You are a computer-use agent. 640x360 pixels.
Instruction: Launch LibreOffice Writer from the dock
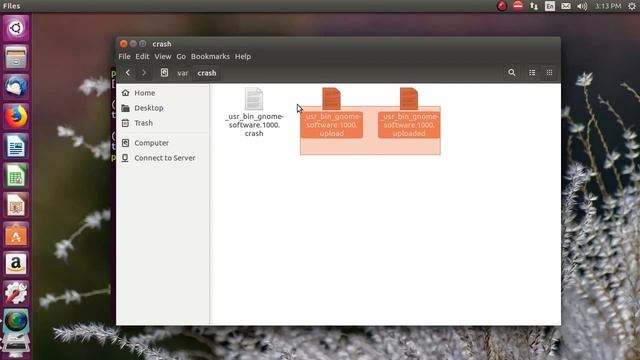tap(16, 146)
